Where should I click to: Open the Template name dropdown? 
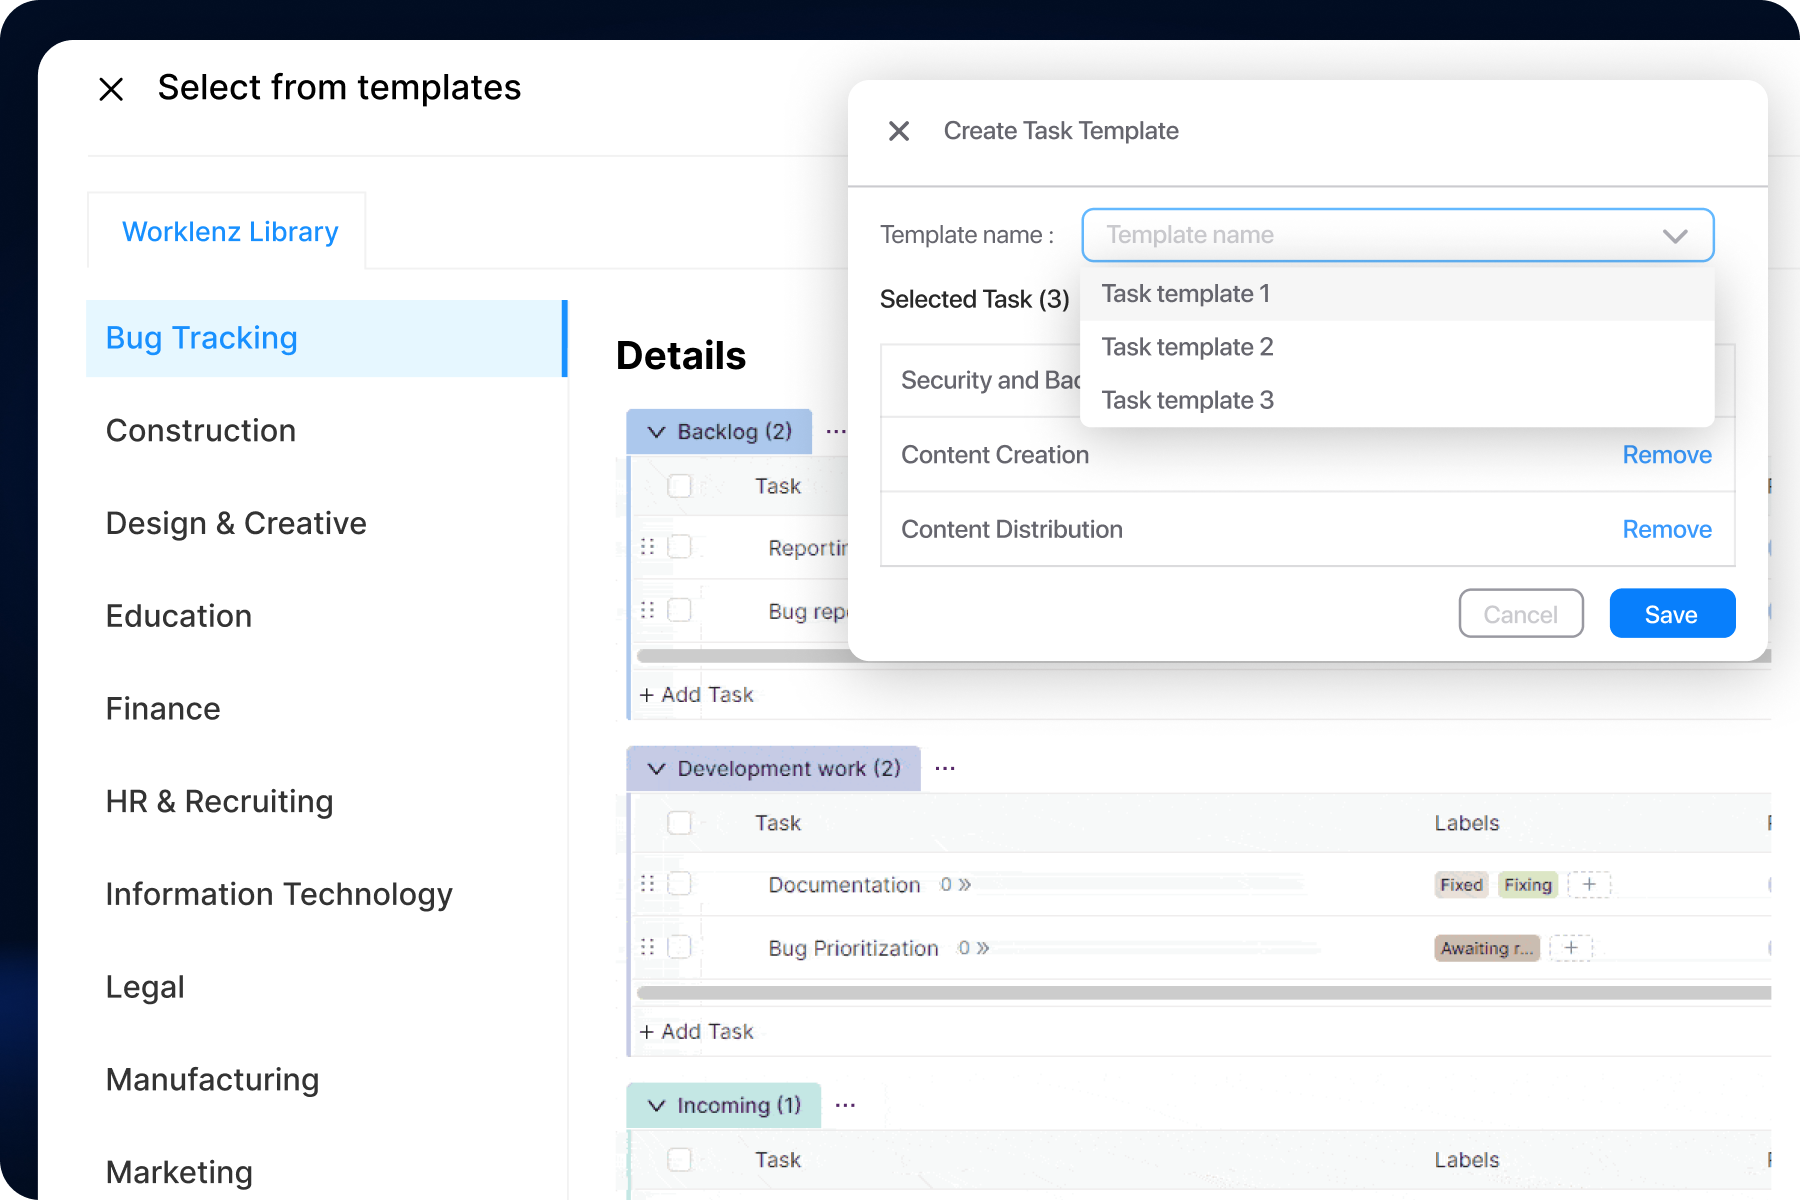coord(1674,235)
